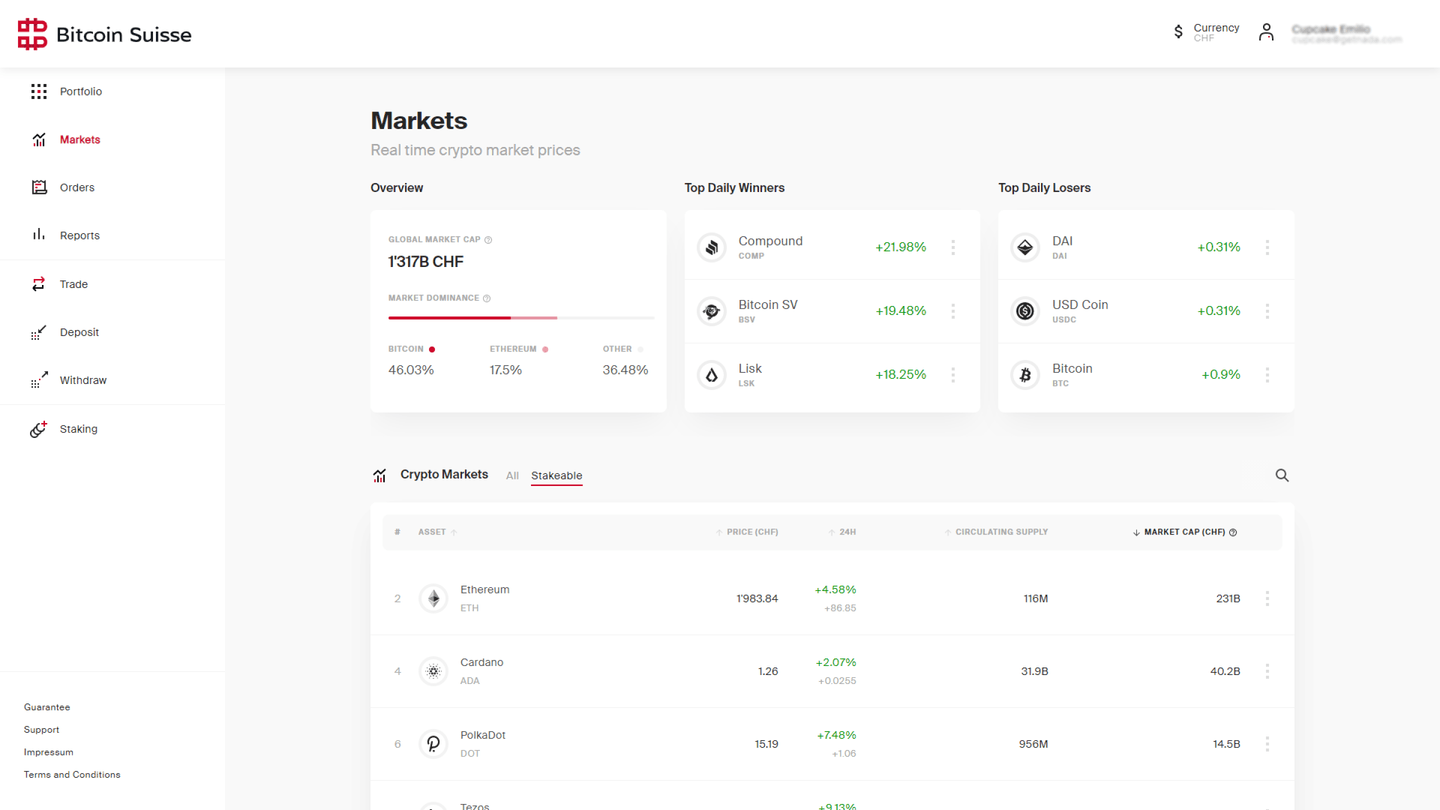Open the three-dot menu for DAI
Screen dimensions: 1440x810
1267,247
